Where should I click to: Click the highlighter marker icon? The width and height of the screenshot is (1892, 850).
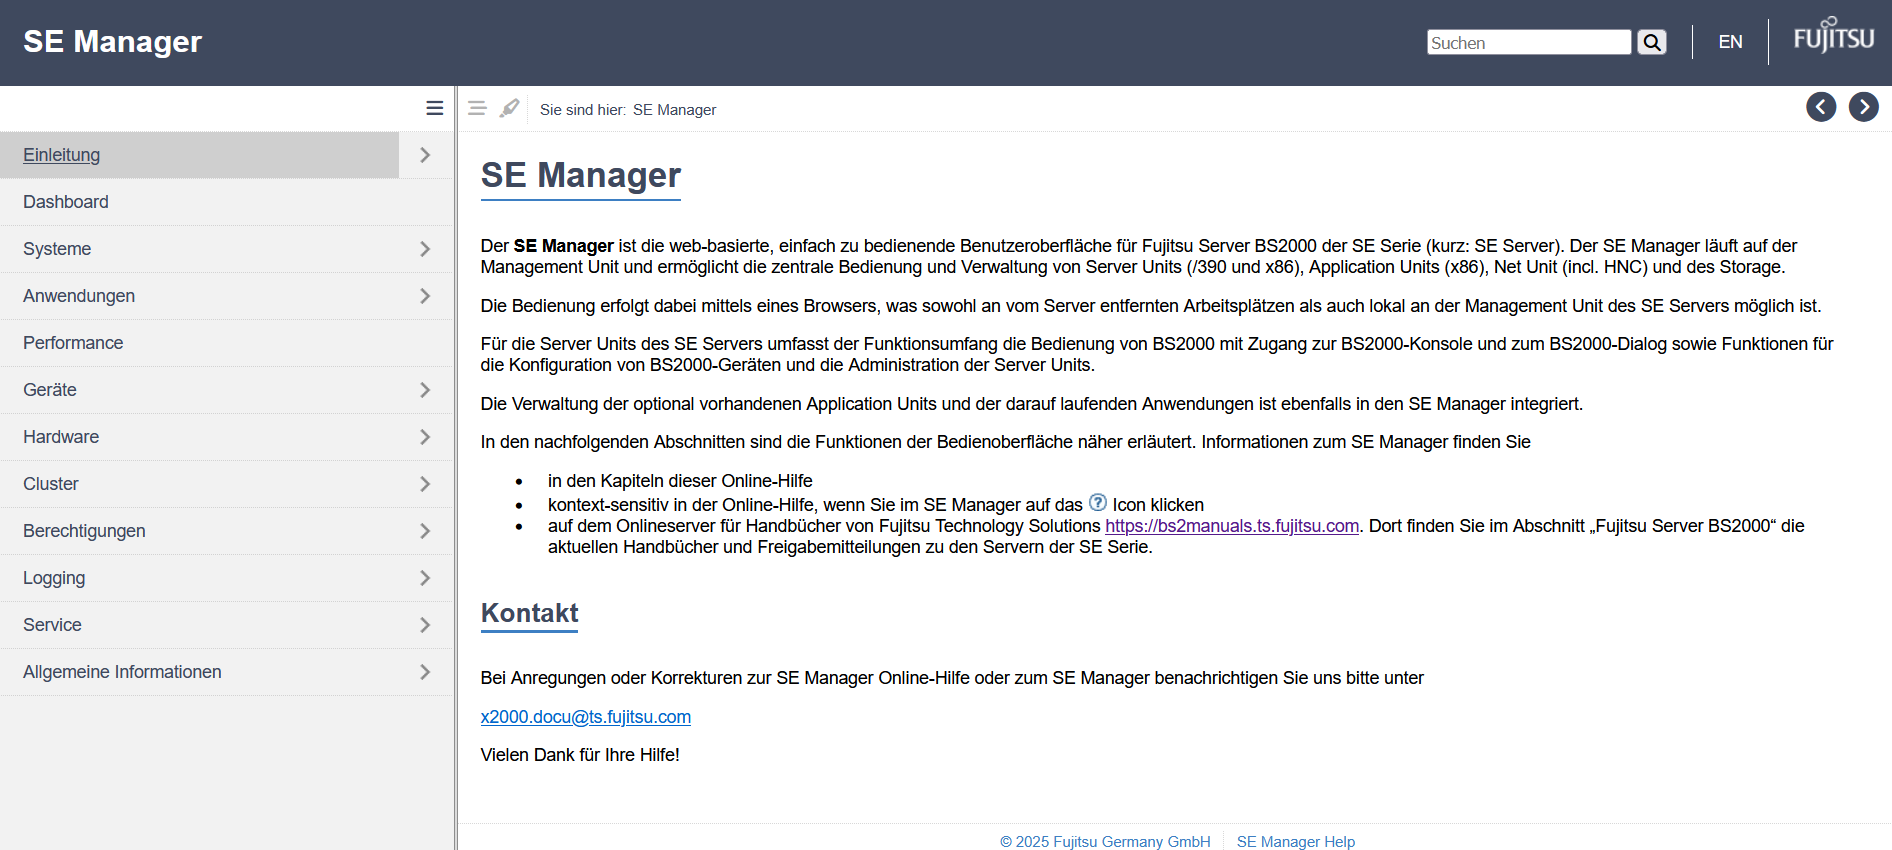(509, 108)
